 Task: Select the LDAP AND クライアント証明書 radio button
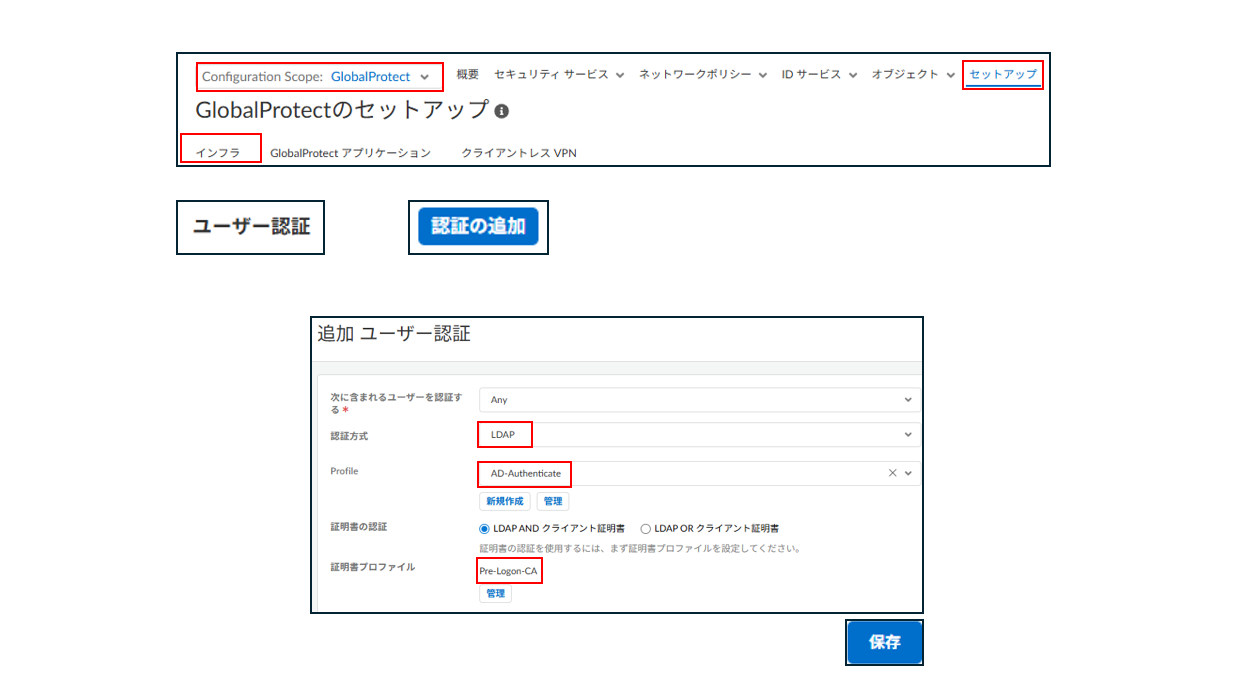tap(482, 528)
